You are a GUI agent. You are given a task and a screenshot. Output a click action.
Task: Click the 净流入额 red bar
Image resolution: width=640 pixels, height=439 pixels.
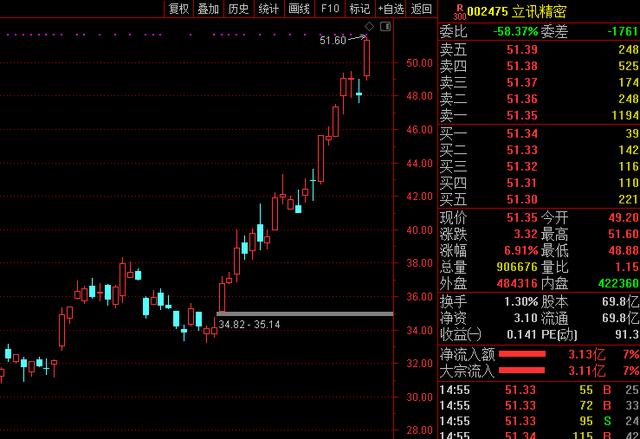click(522, 354)
